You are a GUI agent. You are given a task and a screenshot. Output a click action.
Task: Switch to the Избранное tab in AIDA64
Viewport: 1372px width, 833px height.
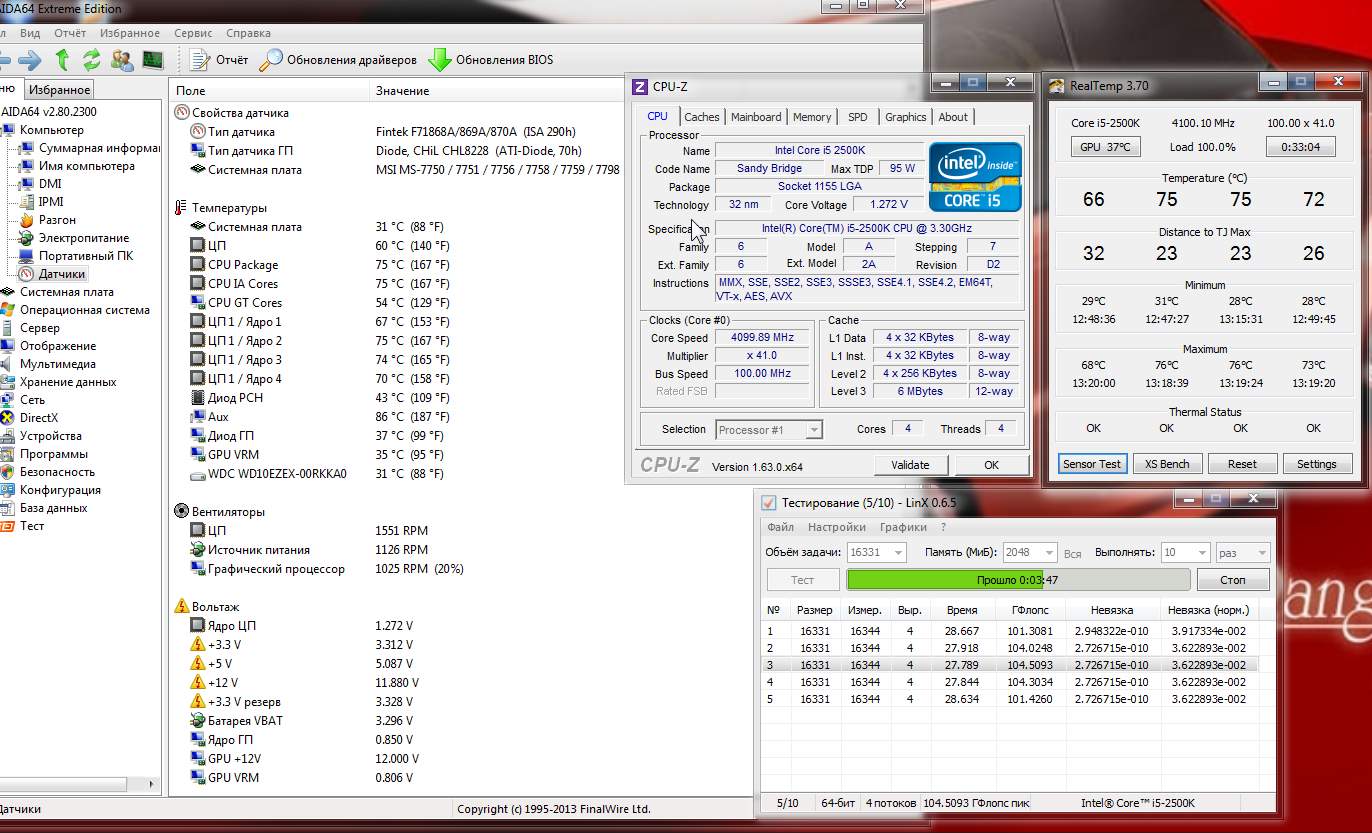tap(60, 90)
